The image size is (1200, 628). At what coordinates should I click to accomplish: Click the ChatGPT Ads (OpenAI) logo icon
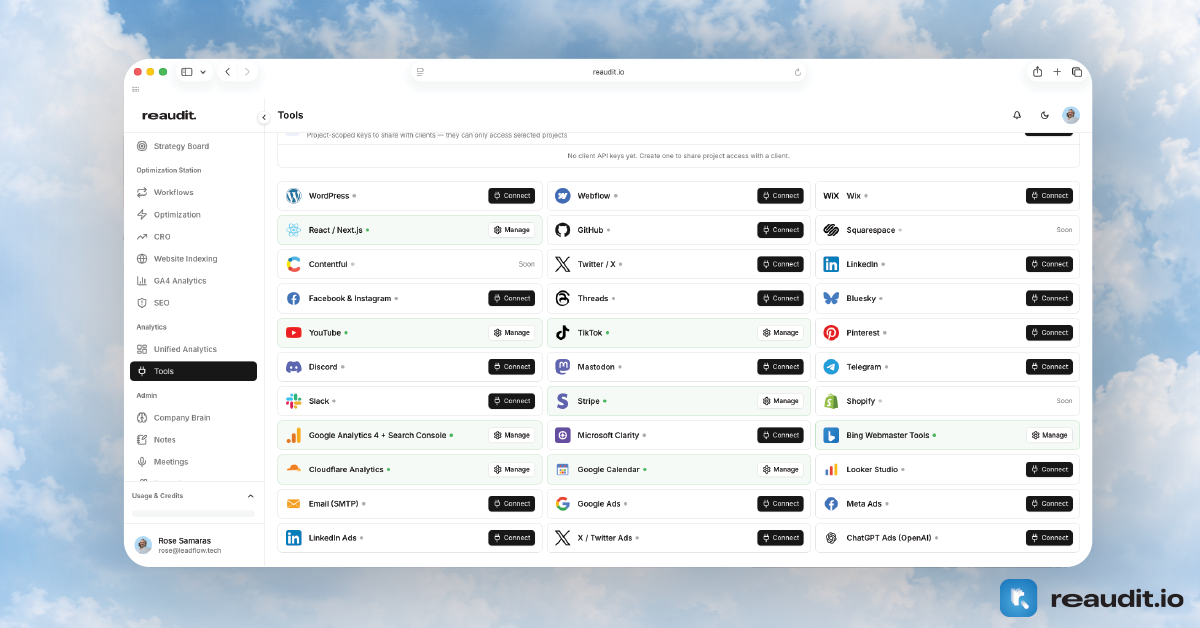(x=831, y=538)
